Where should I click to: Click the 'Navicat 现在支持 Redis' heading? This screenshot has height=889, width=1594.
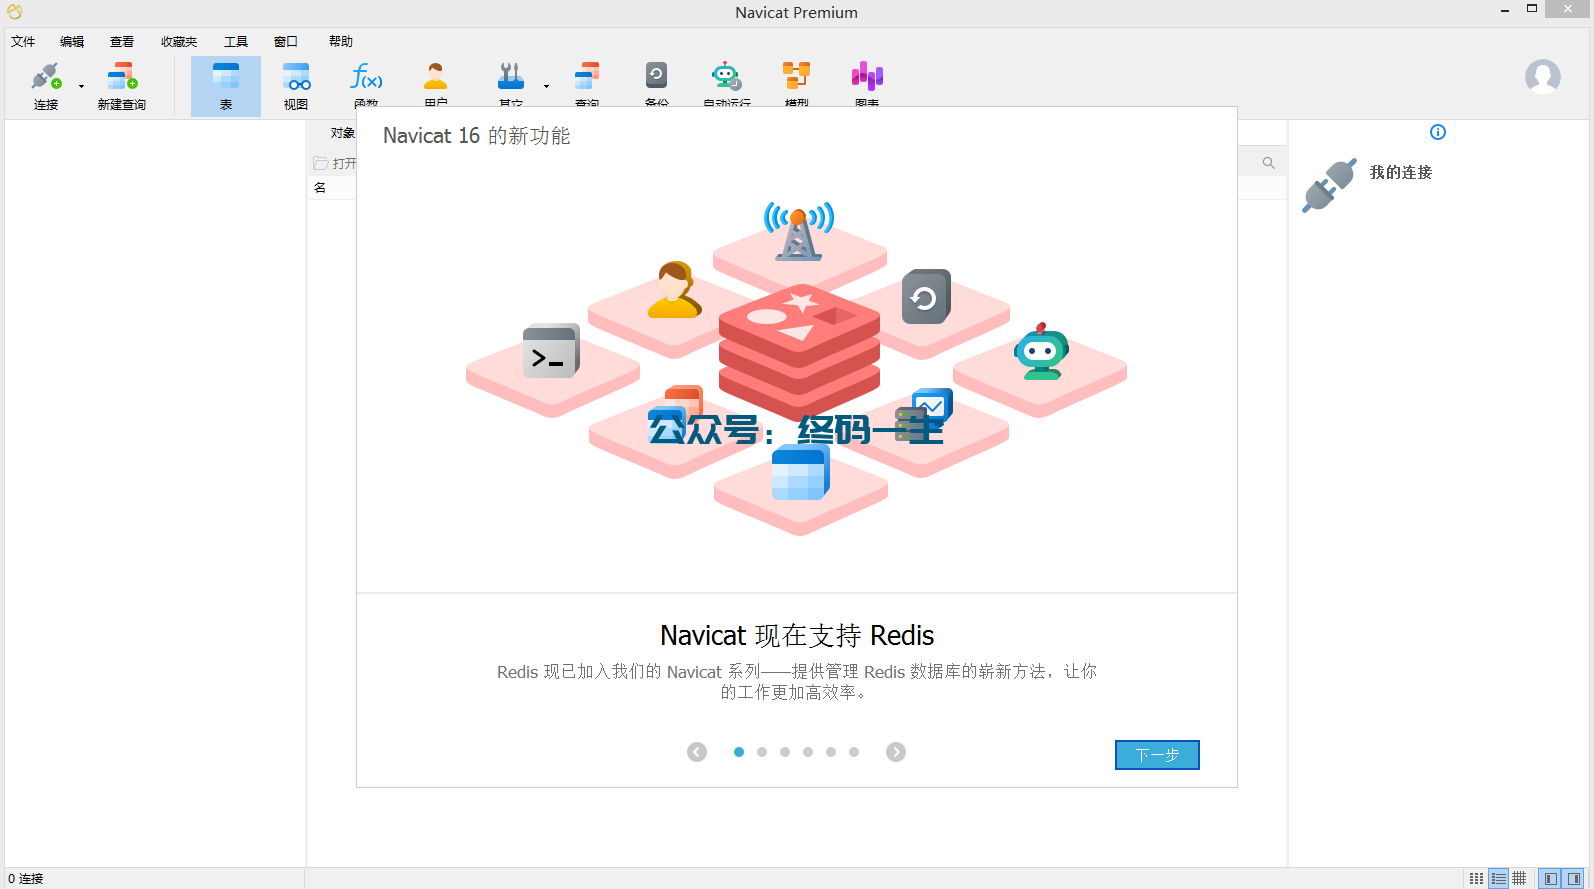coord(797,636)
